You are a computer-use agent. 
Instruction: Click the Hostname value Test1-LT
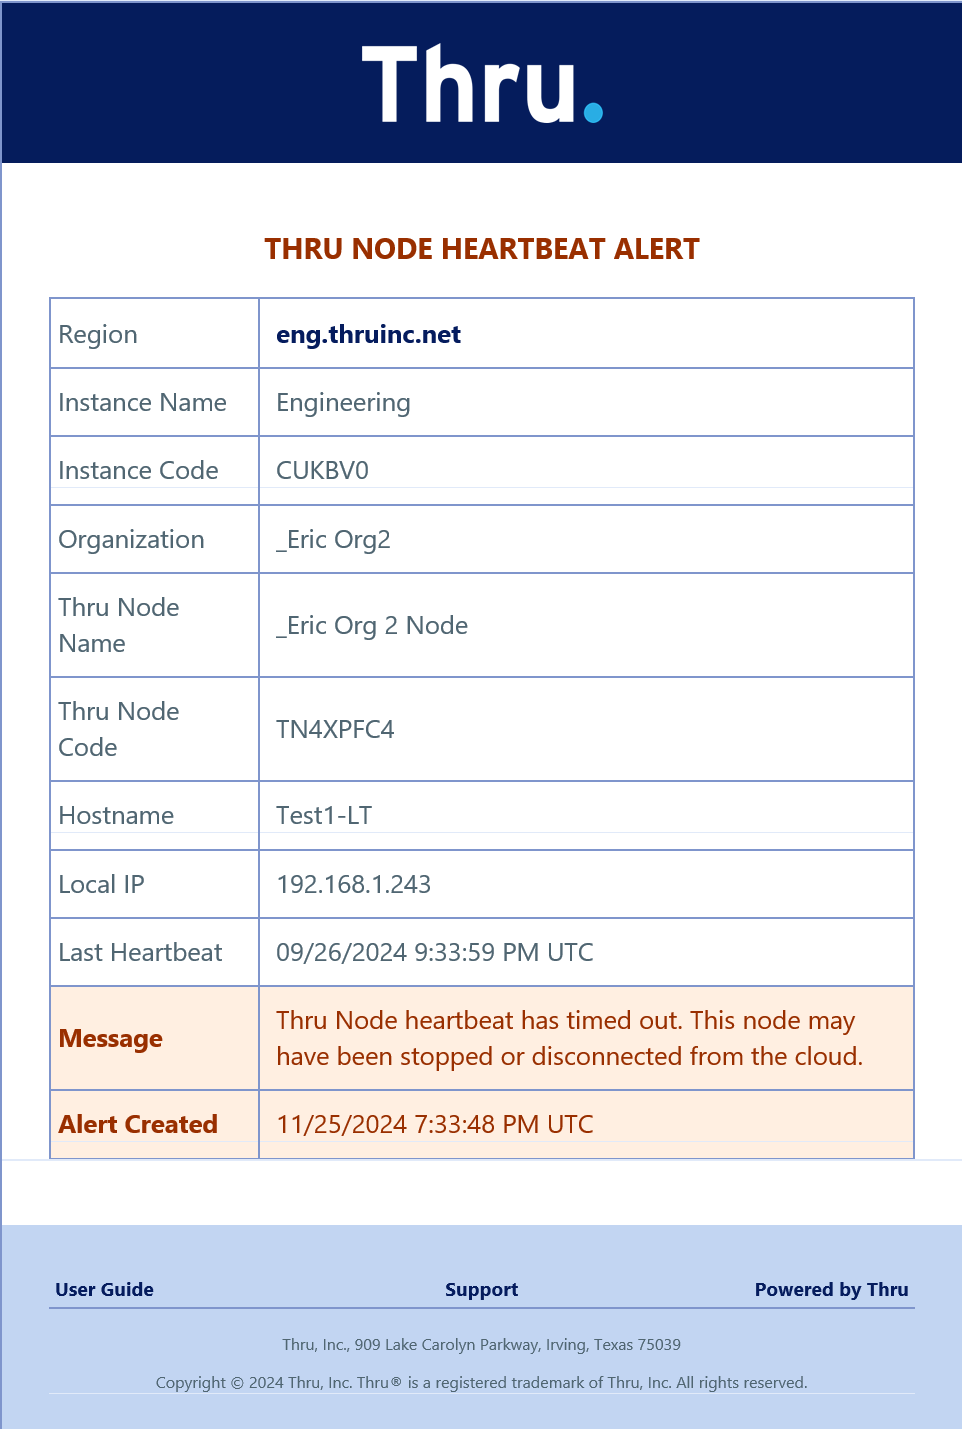pos(324,815)
